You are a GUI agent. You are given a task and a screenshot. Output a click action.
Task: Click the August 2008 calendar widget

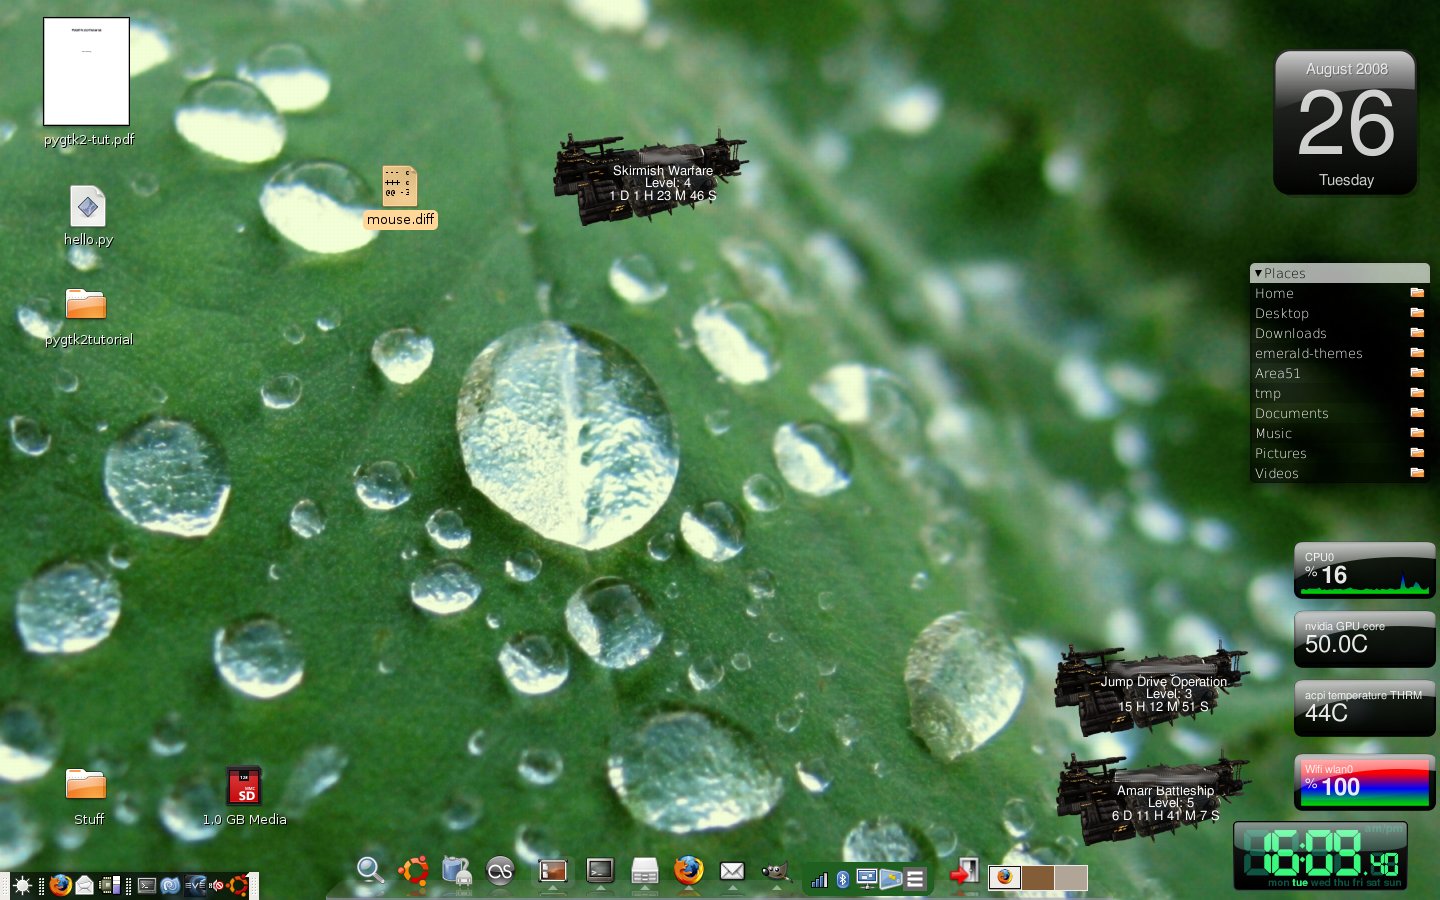(1346, 123)
